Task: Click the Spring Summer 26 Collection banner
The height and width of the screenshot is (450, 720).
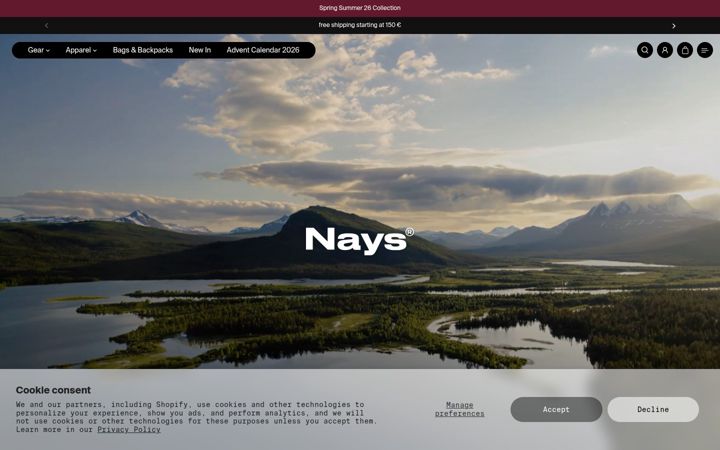Action: pyautogui.click(x=360, y=8)
